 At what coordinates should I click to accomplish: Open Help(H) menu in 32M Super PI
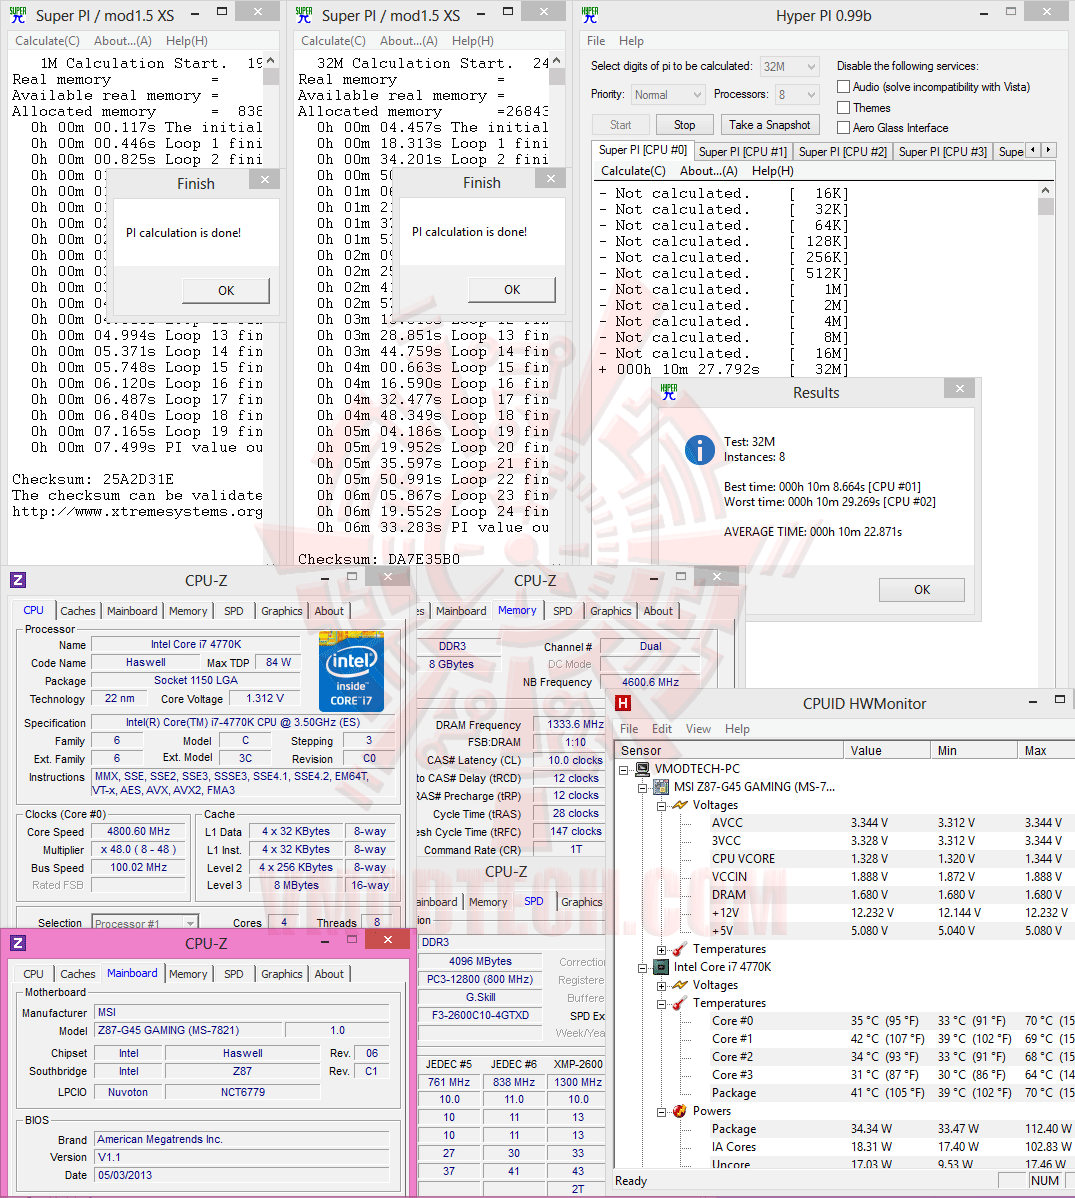click(472, 40)
